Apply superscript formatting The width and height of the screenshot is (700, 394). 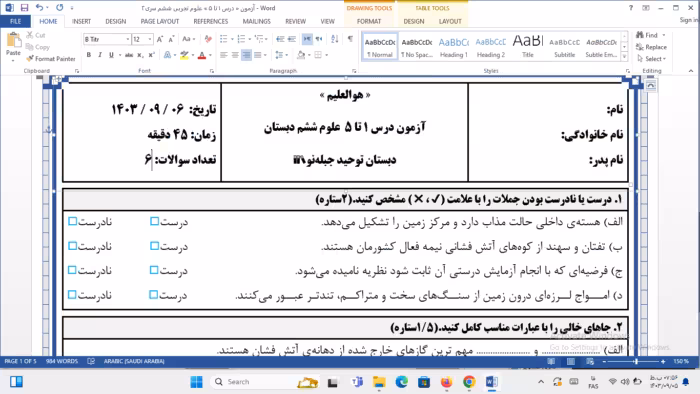(x=151, y=55)
